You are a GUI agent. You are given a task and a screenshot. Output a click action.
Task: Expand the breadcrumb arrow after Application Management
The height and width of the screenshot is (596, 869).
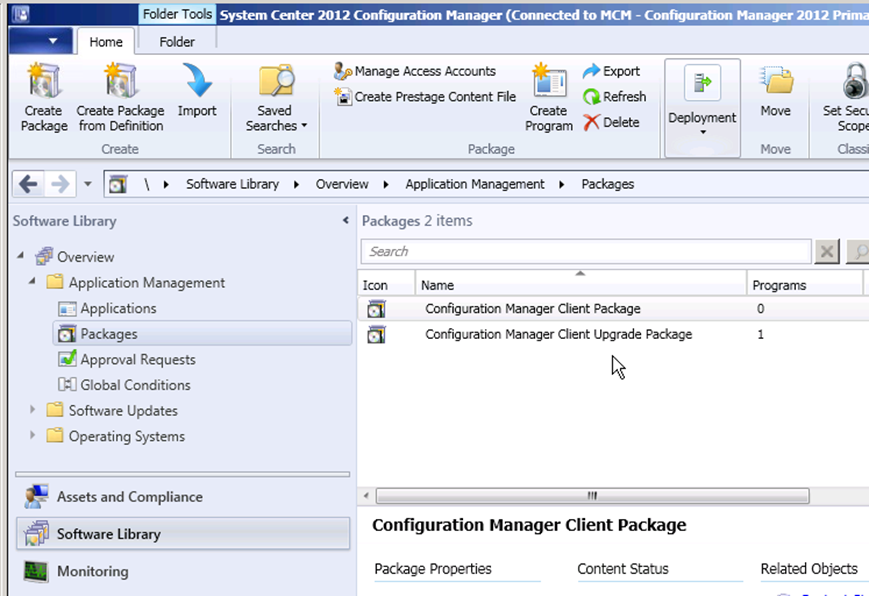[562, 184]
